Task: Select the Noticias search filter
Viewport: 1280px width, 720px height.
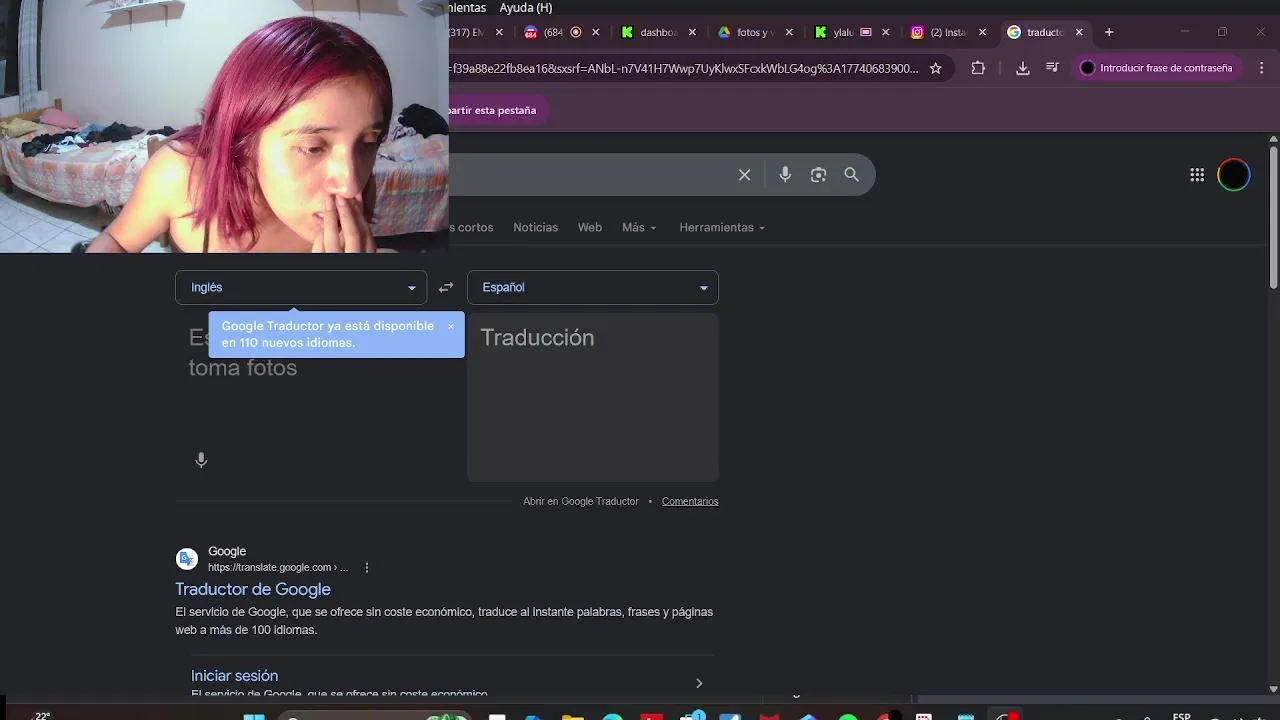Action: pos(535,227)
